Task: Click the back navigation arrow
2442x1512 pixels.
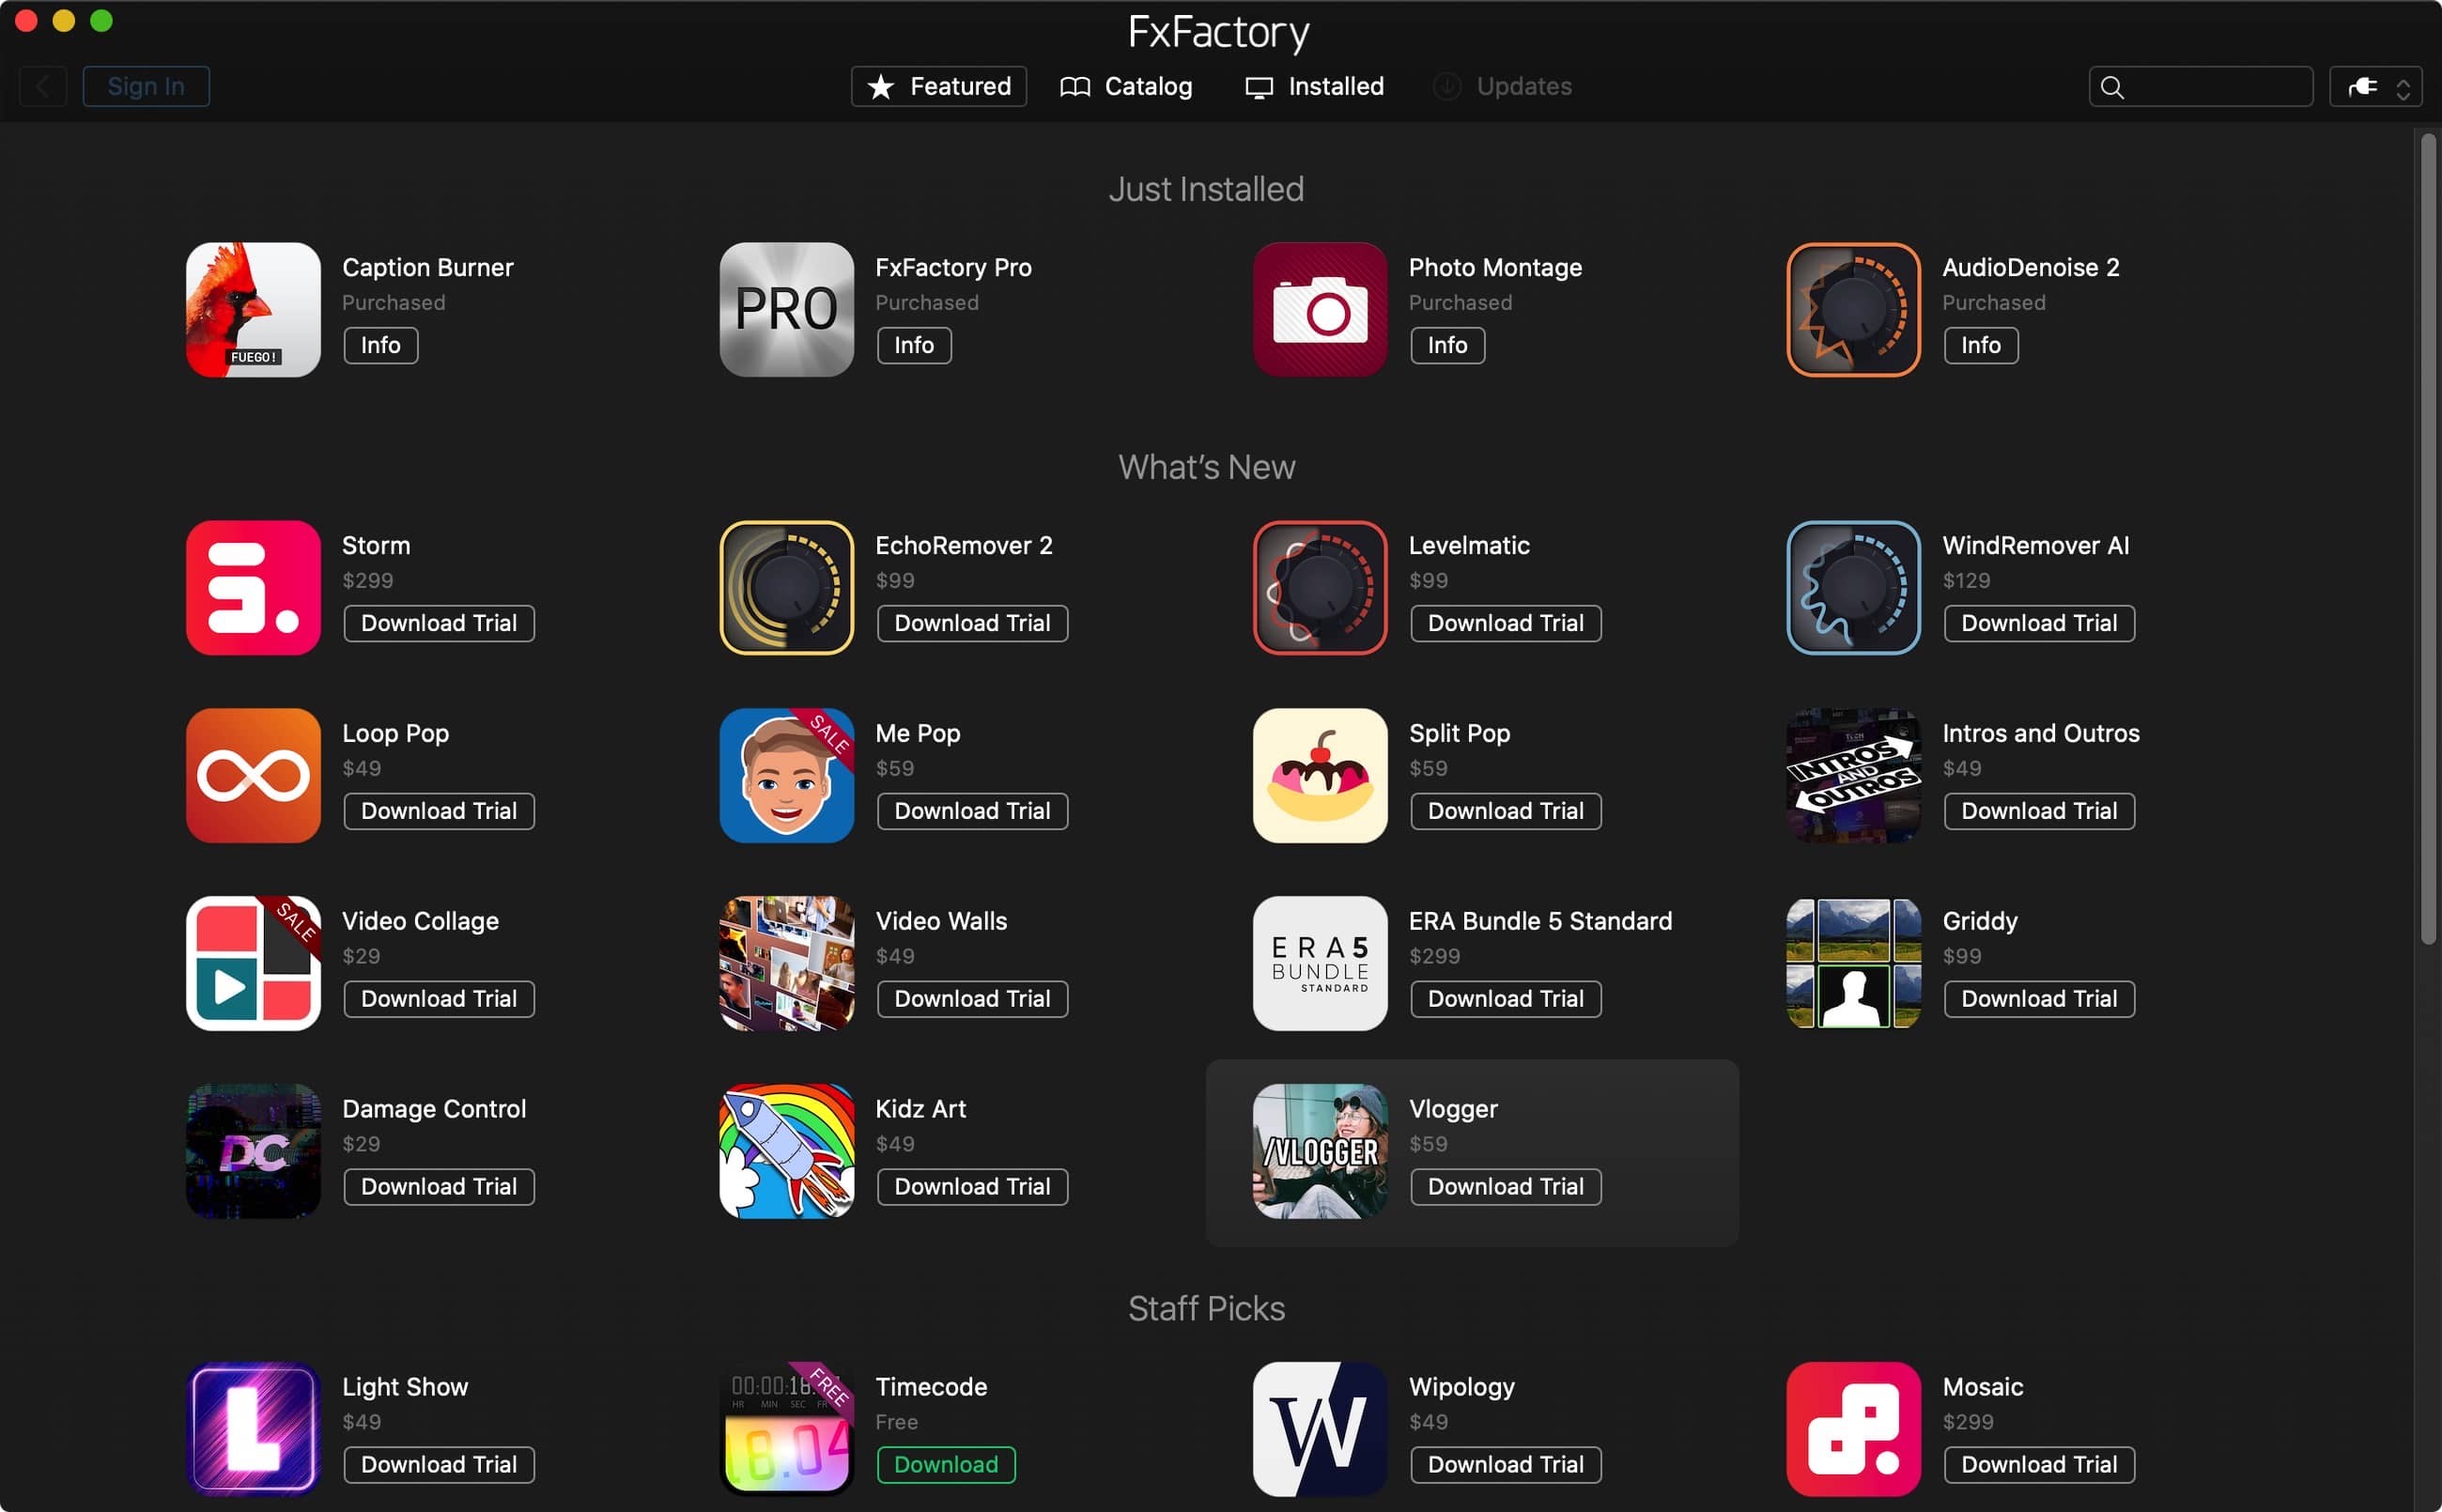Action: [x=43, y=84]
